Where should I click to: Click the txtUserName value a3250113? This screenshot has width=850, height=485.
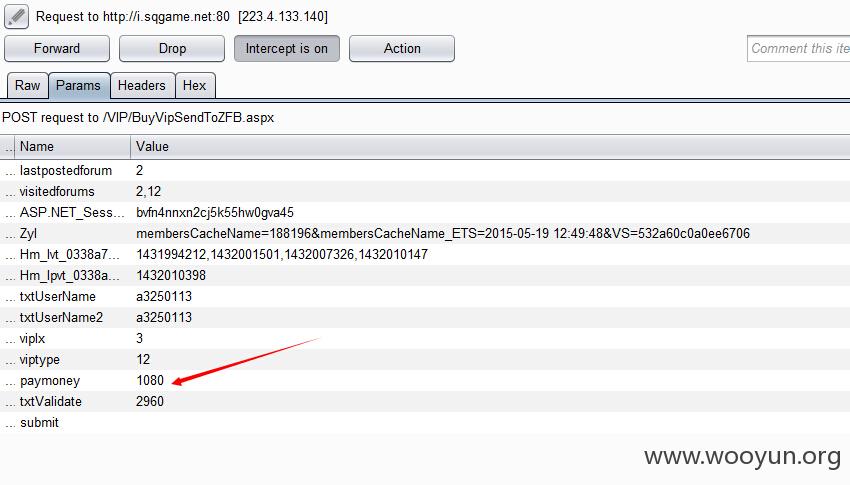164,296
